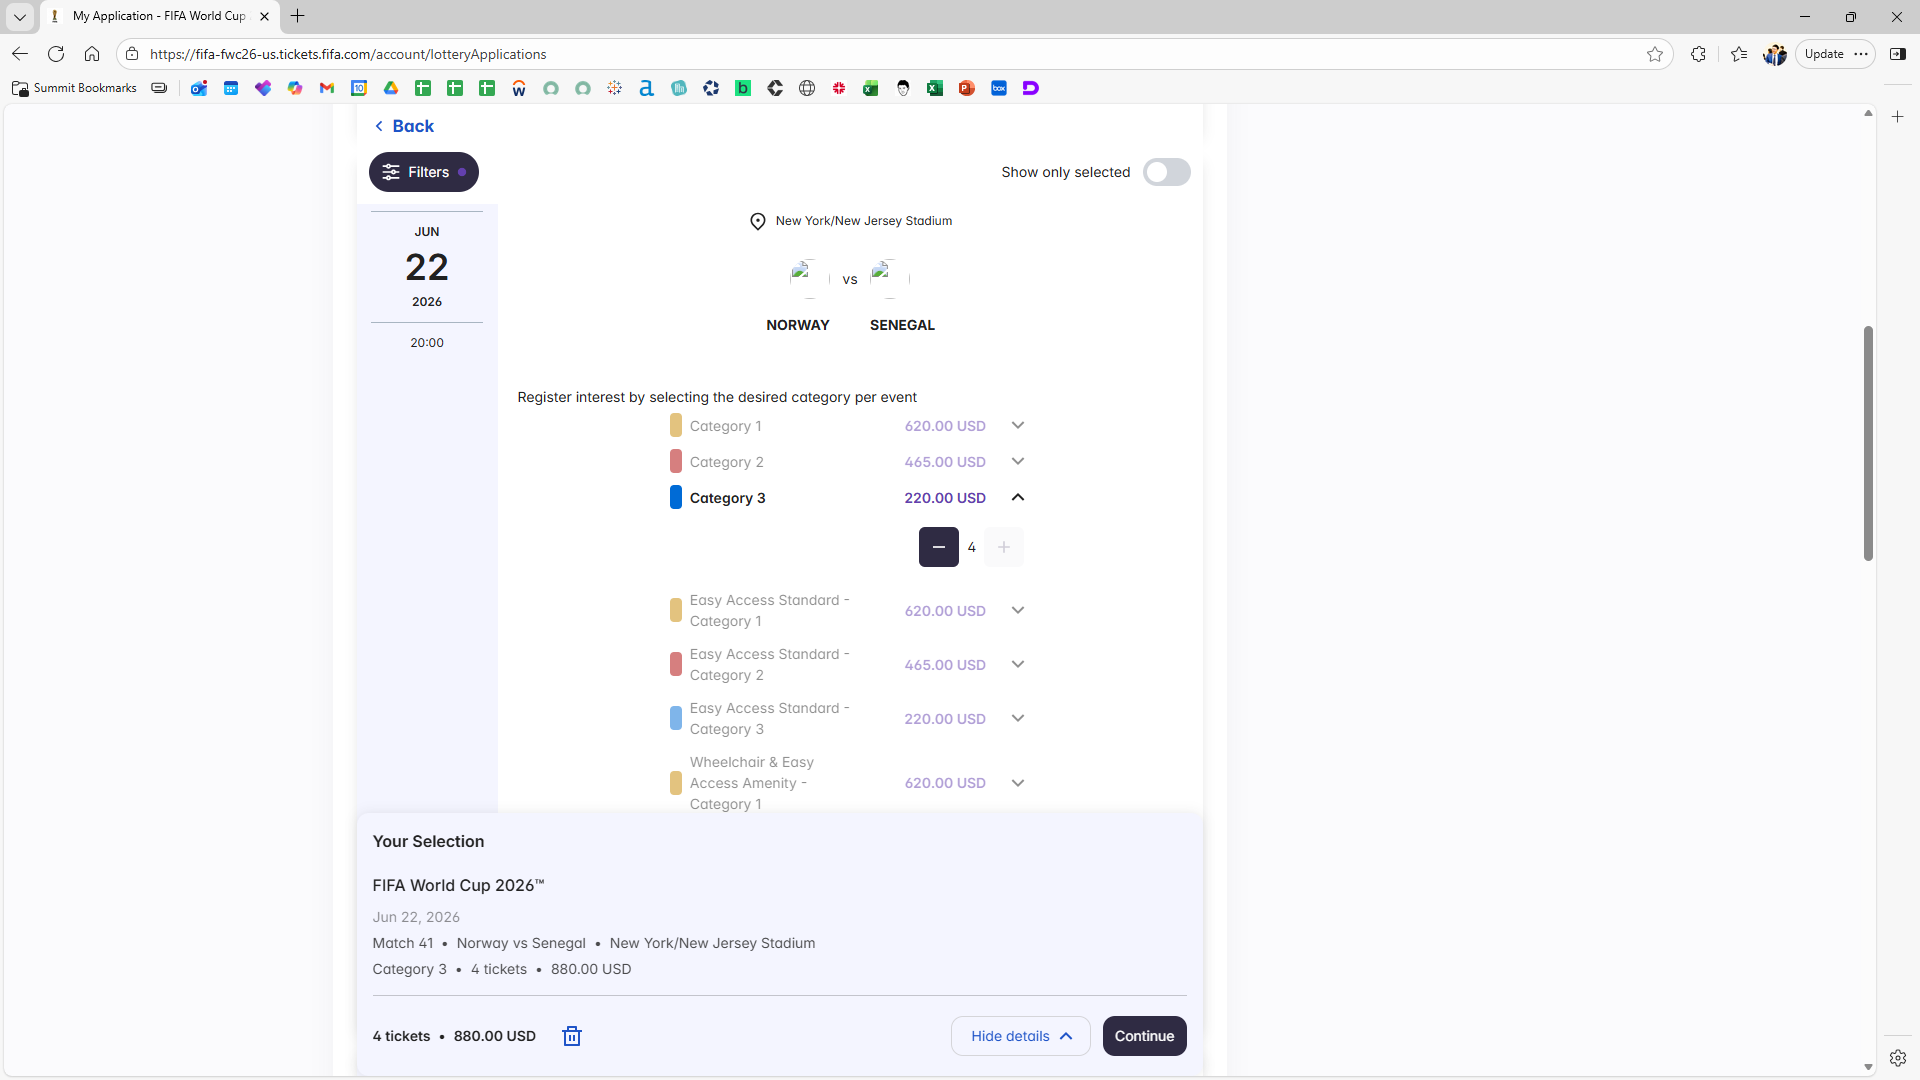The height and width of the screenshot is (1080, 1920).
Task: Open the Google Drive bookmark
Action: pyautogui.click(x=391, y=88)
